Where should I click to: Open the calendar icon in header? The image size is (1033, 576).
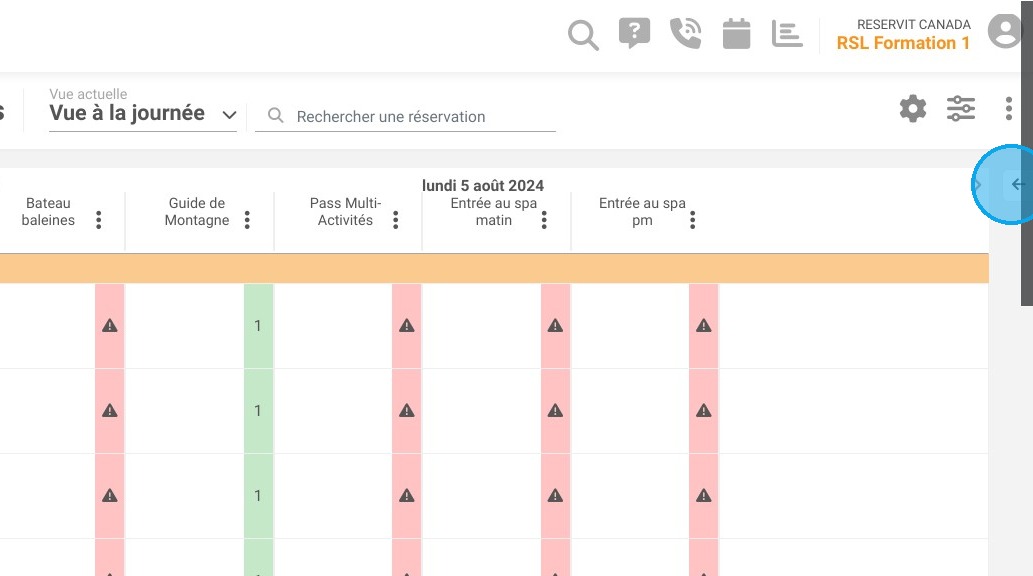point(737,34)
